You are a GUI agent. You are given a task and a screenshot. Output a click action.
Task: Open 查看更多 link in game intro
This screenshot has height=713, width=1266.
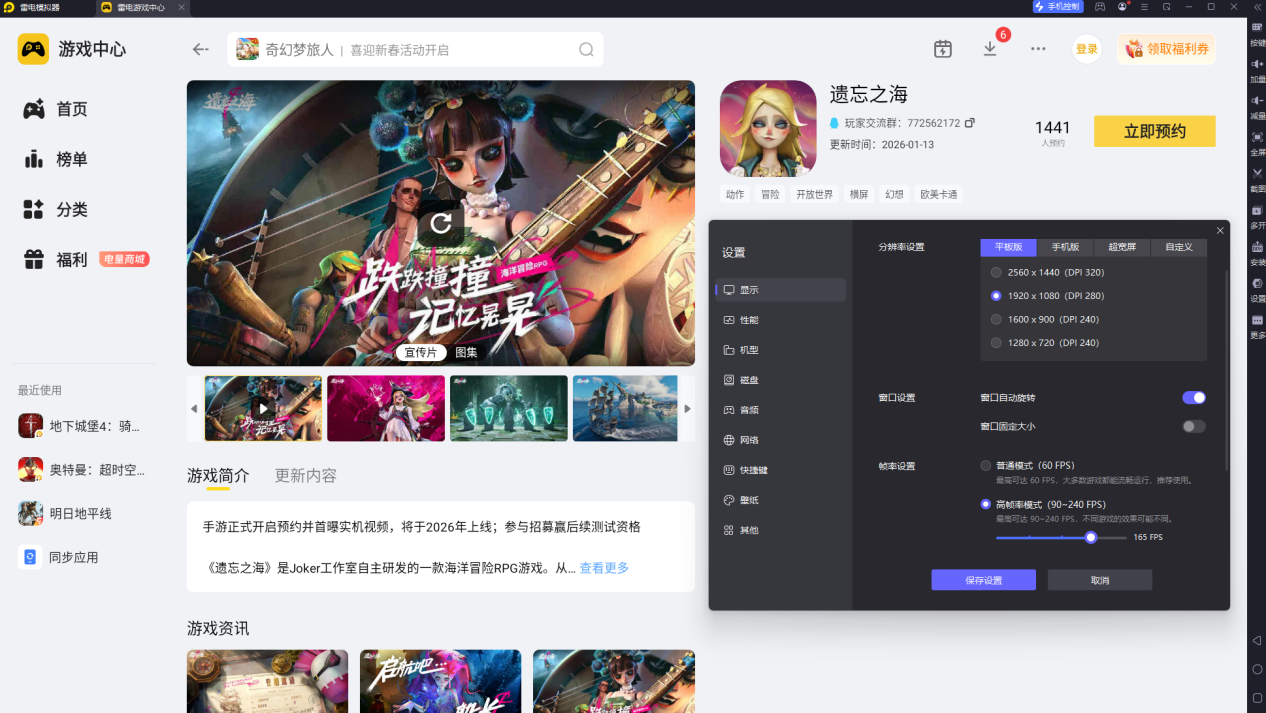tap(604, 568)
